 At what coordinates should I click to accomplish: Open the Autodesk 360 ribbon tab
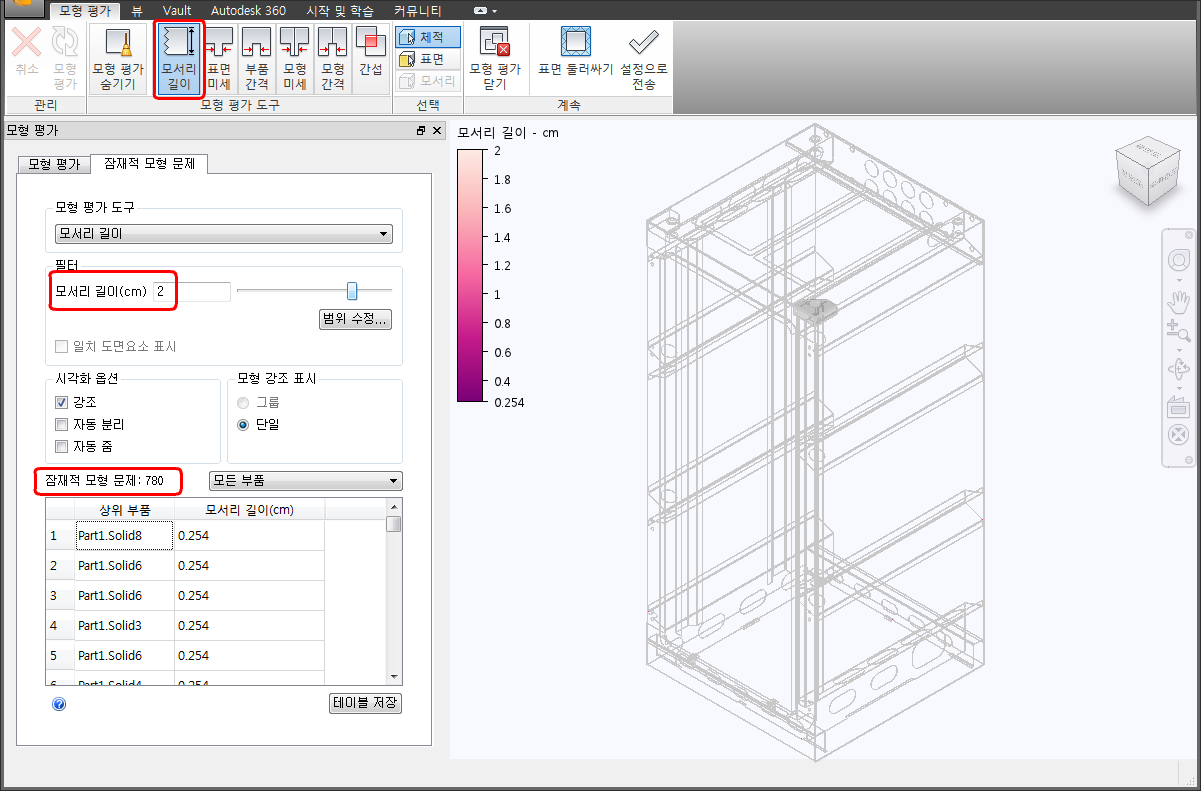tap(248, 10)
